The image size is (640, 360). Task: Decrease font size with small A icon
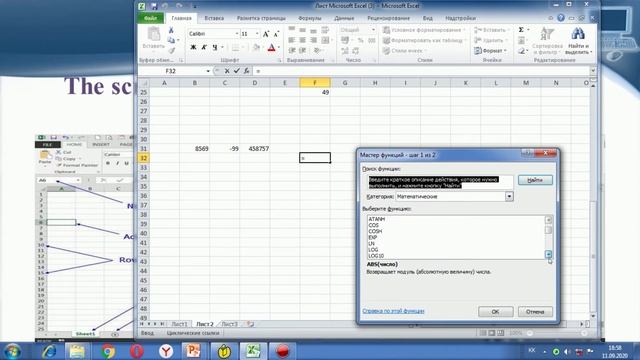(276, 34)
